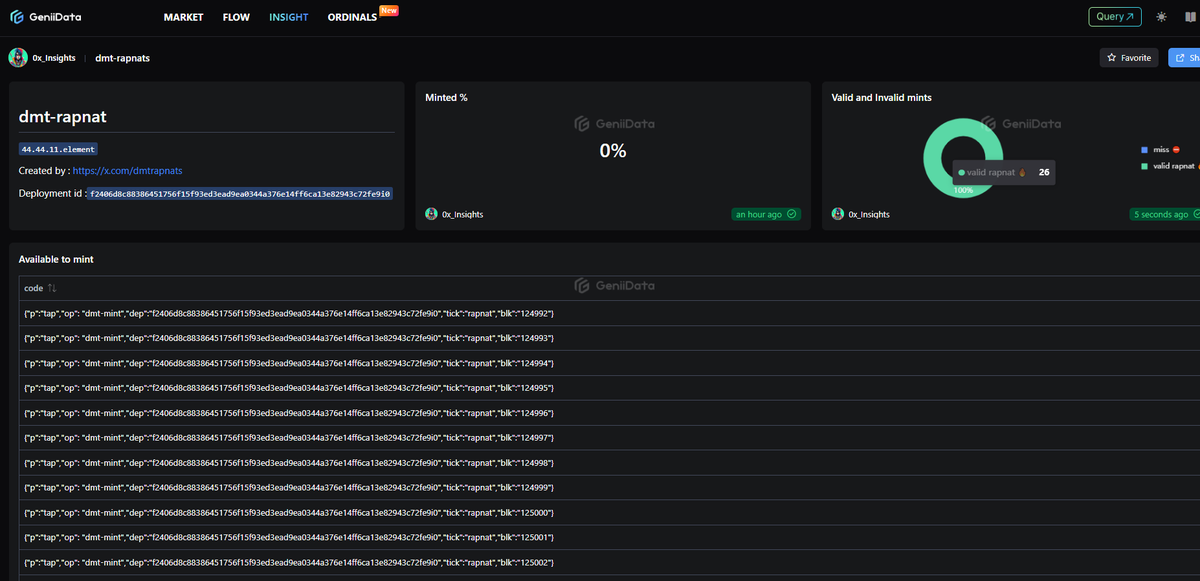Click the green donut chart ring
Screen dimensions: 1200x581
[x=931, y=160]
